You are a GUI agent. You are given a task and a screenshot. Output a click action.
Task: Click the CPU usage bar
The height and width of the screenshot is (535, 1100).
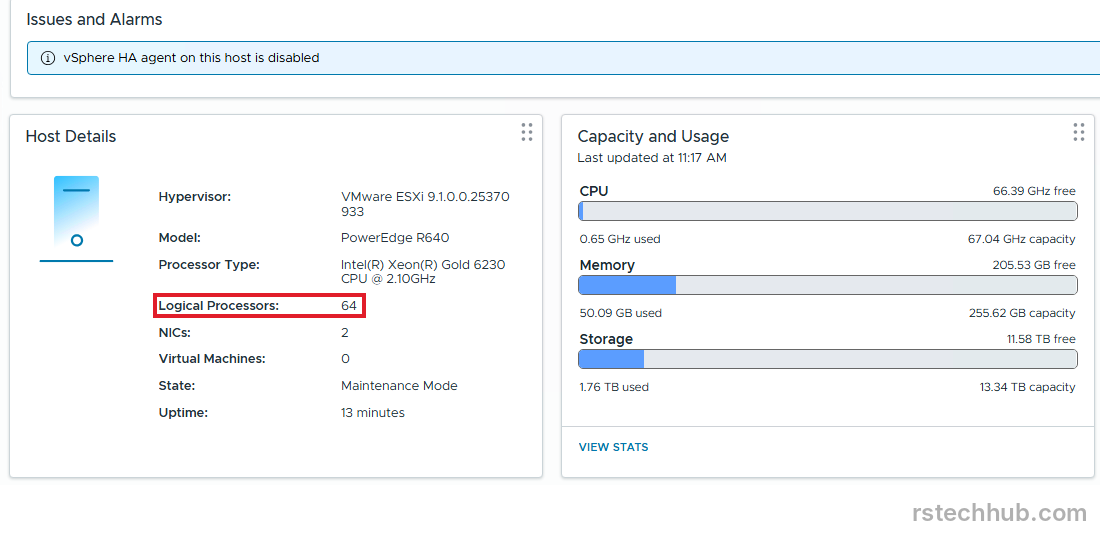click(x=828, y=211)
